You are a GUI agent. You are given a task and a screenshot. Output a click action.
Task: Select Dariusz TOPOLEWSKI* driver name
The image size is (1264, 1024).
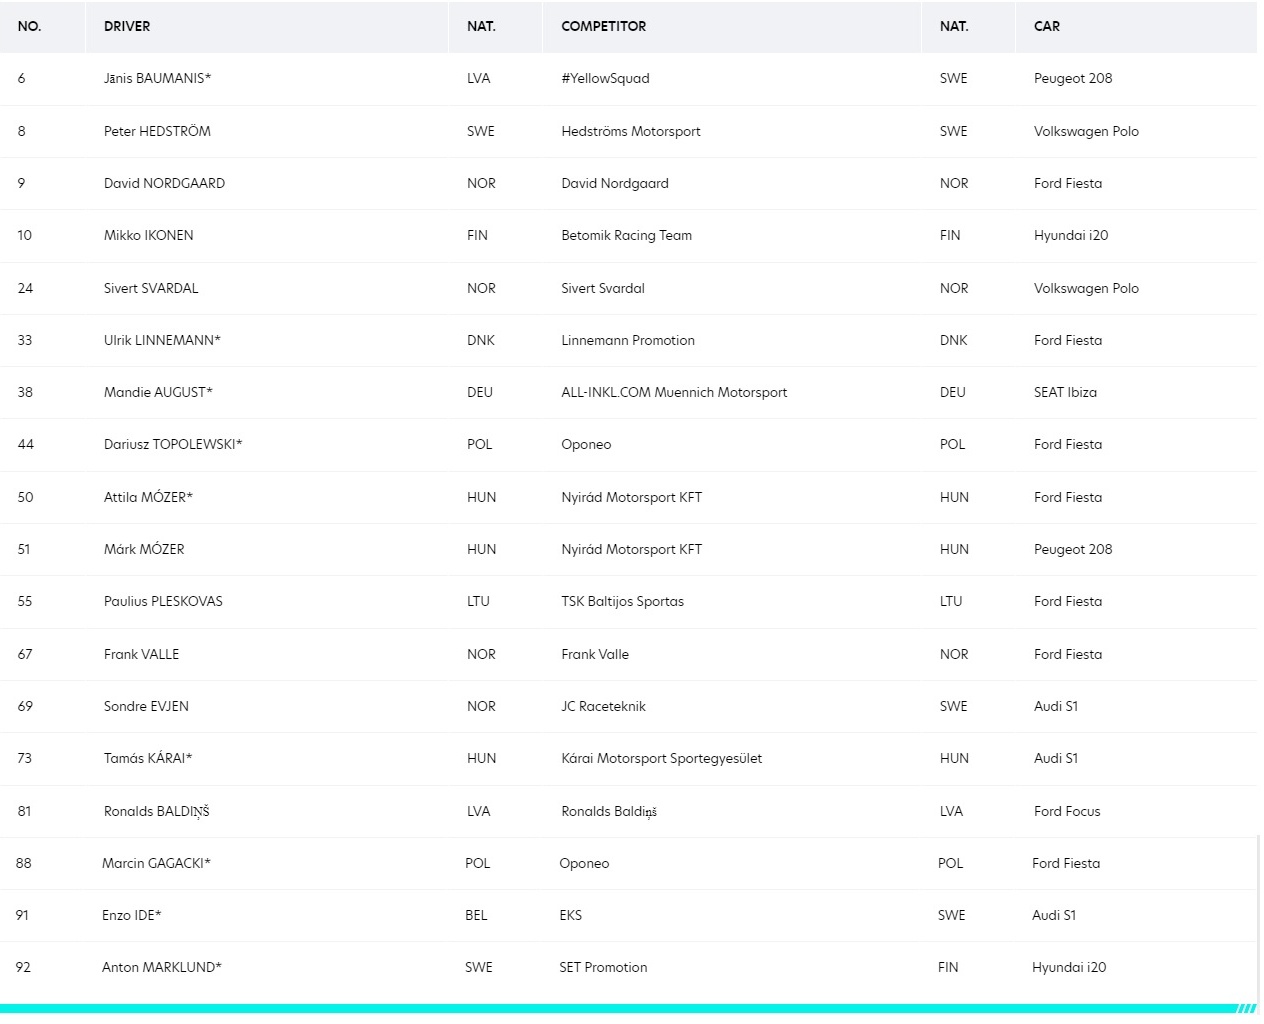[x=173, y=444]
